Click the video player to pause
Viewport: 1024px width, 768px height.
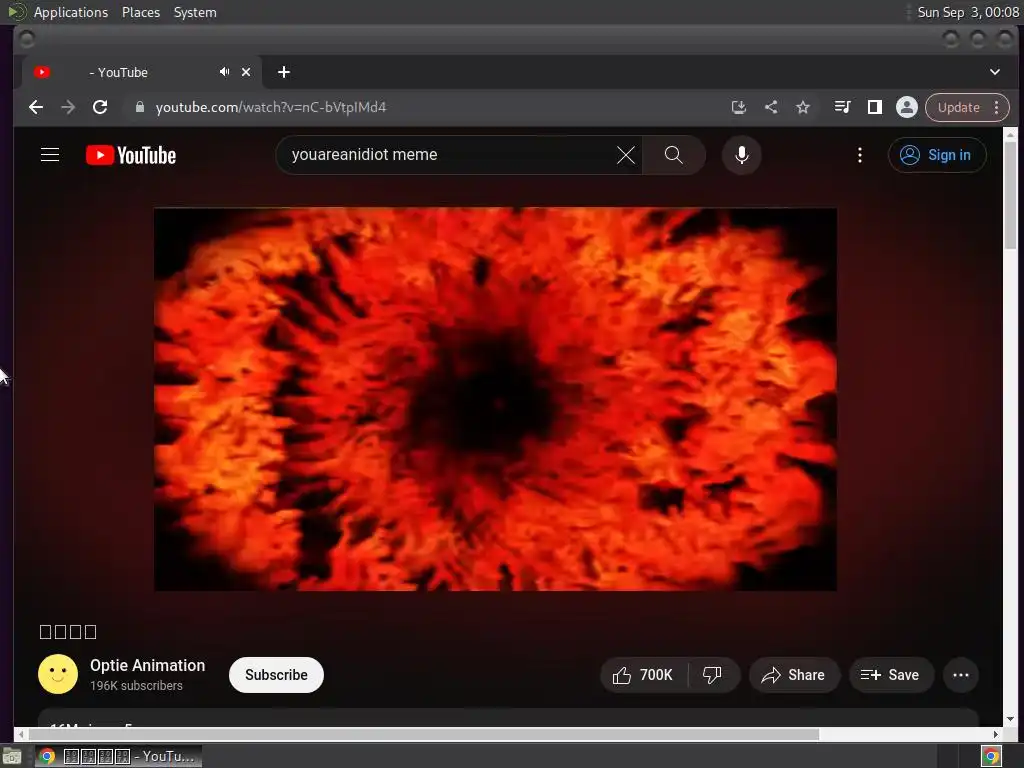point(495,399)
